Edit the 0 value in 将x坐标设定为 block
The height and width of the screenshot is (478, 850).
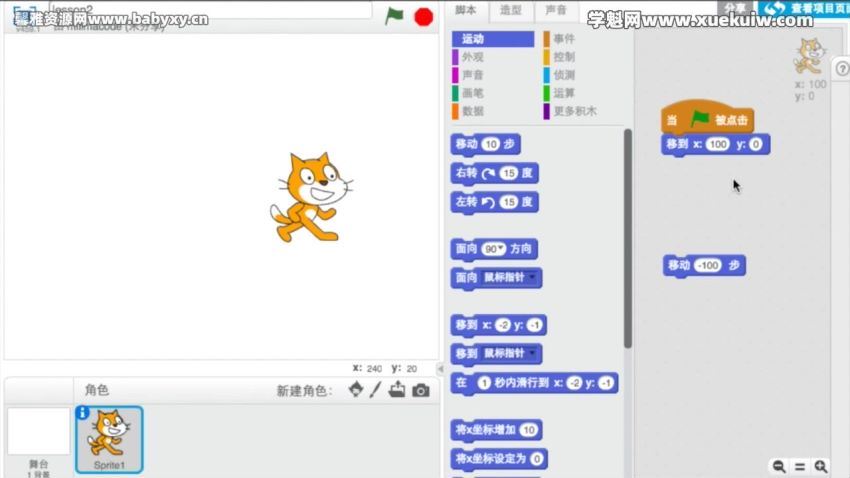[537, 459]
